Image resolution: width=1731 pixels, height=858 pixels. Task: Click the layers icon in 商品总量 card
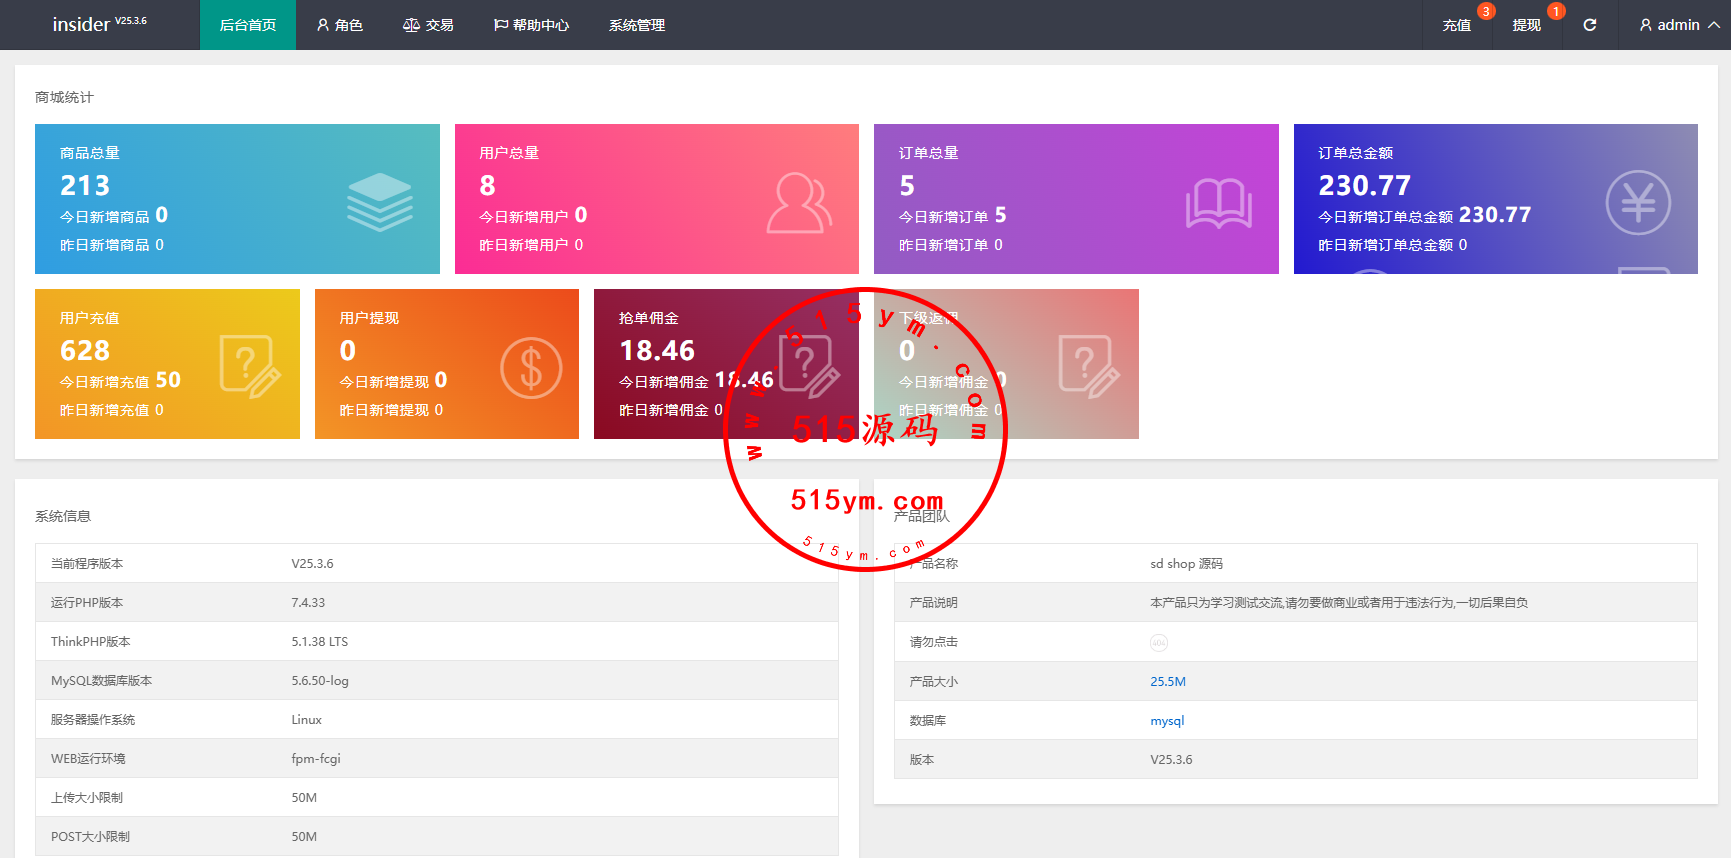379,202
